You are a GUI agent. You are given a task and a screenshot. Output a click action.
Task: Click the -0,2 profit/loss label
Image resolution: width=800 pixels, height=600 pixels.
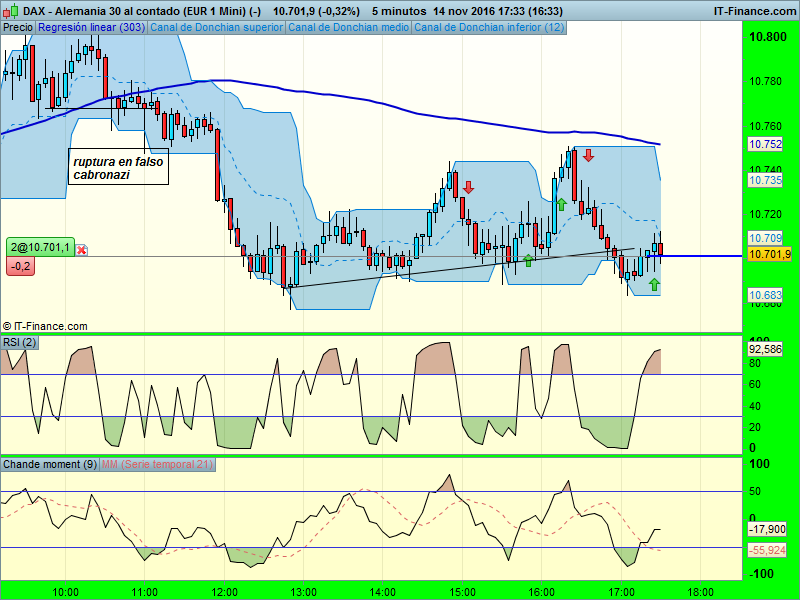(x=20, y=266)
